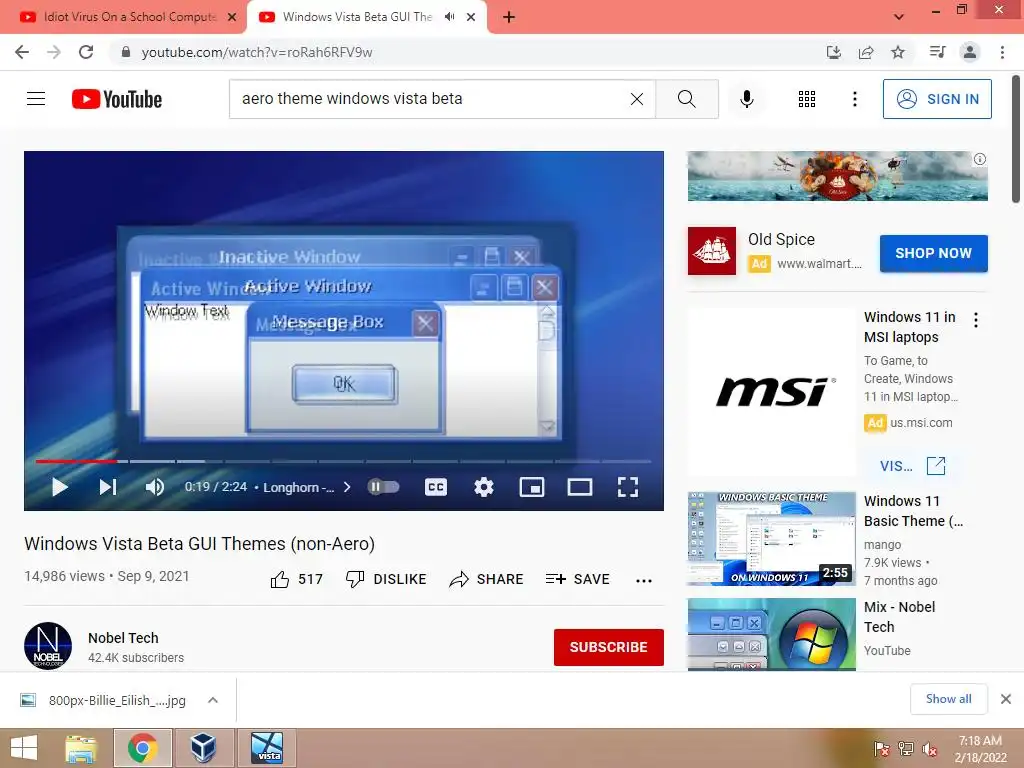Open the Windows Start button

[x=24, y=748]
